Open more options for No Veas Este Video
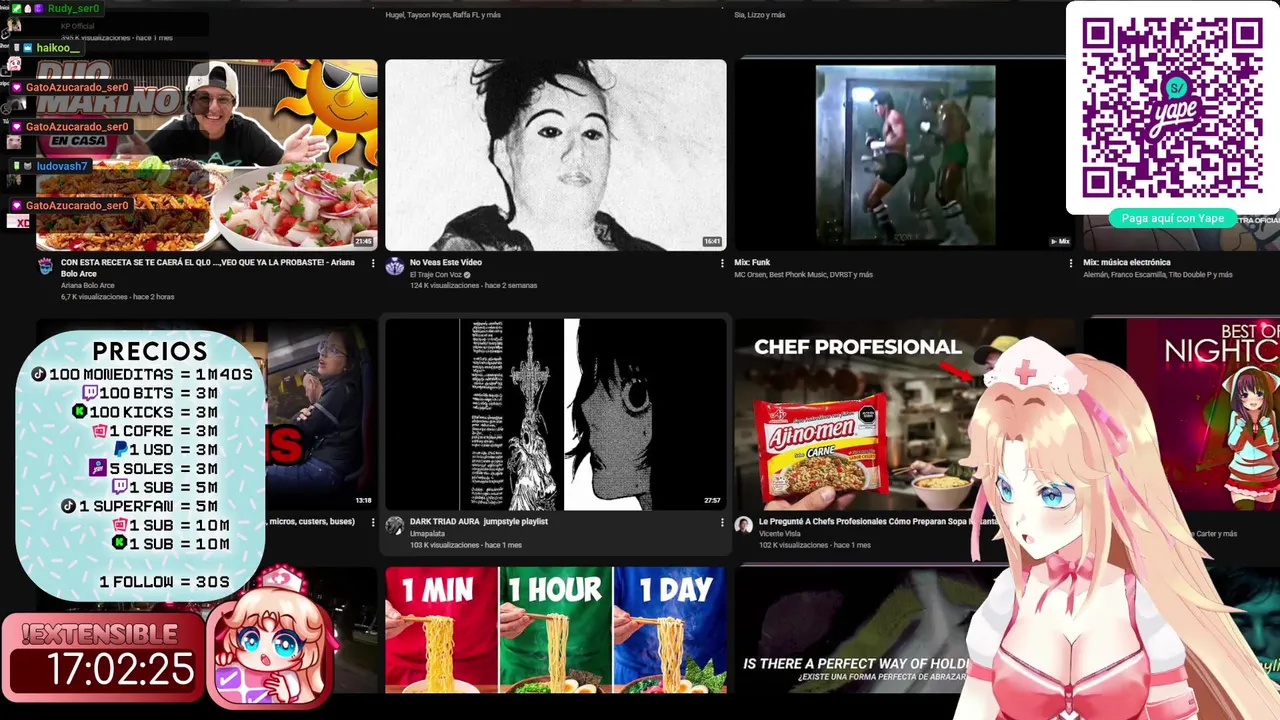 pyautogui.click(x=722, y=263)
